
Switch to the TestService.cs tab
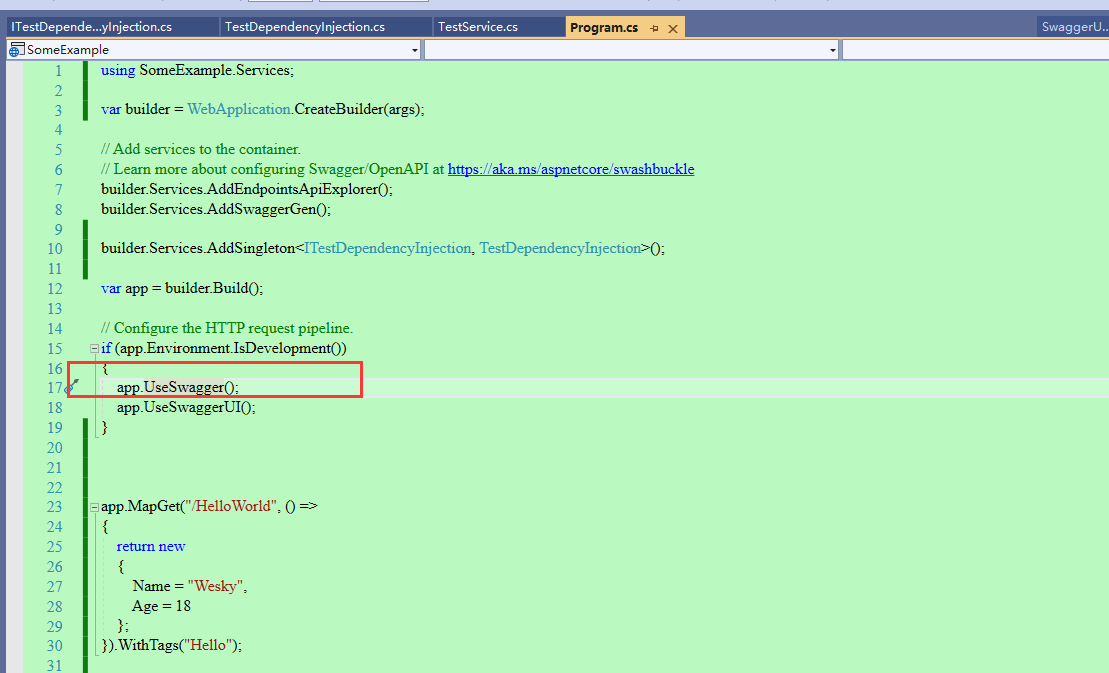point(497,27)
